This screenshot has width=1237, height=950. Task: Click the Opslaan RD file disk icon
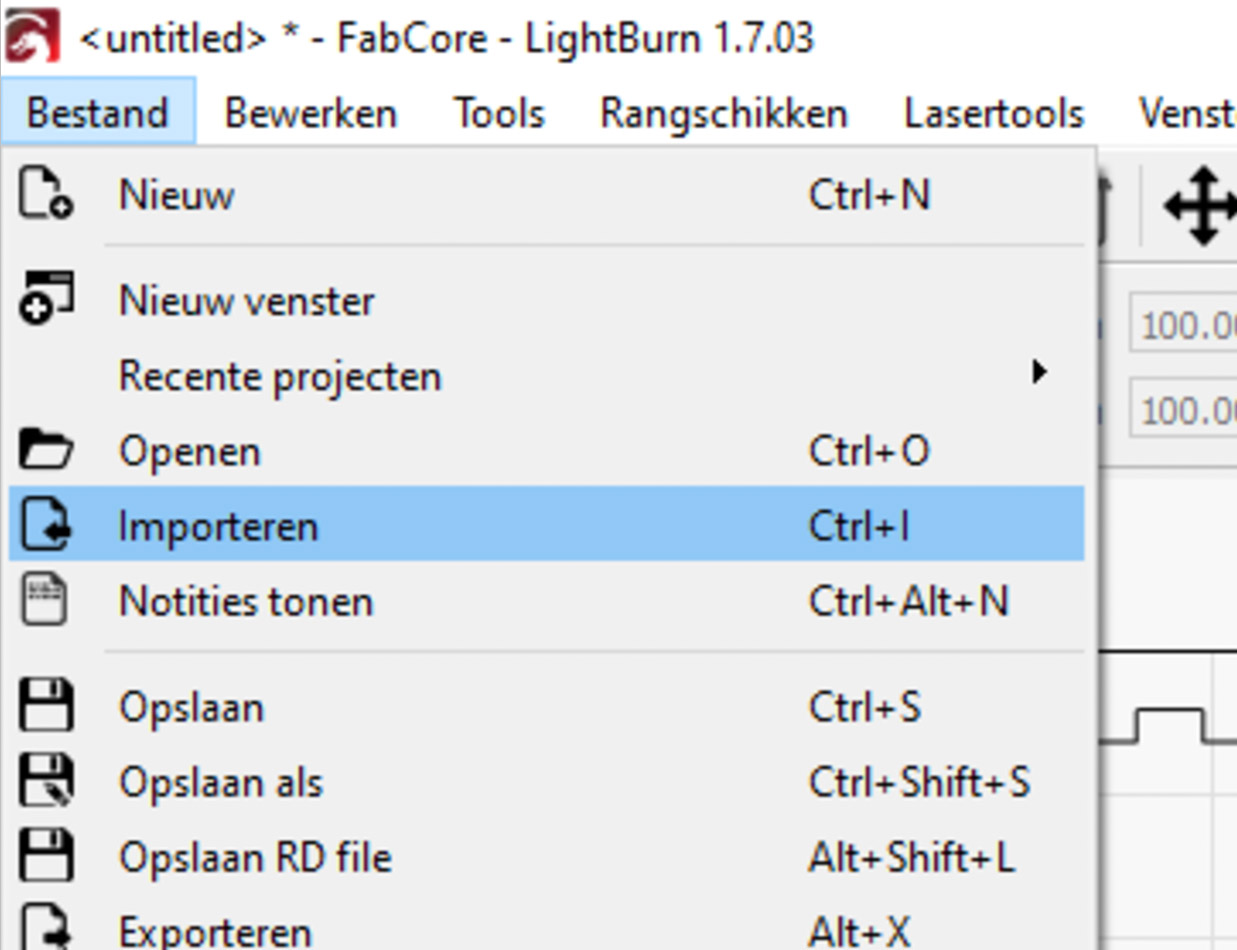[46, 857]
